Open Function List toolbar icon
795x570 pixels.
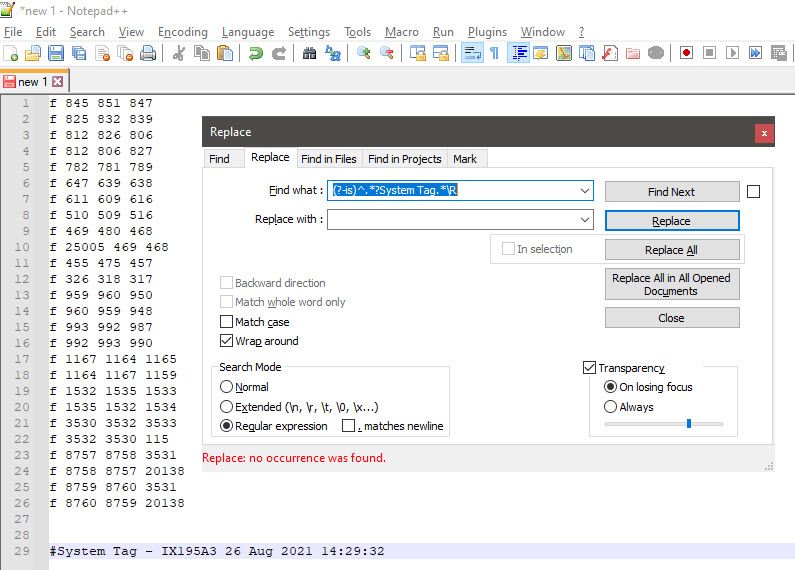609,53
